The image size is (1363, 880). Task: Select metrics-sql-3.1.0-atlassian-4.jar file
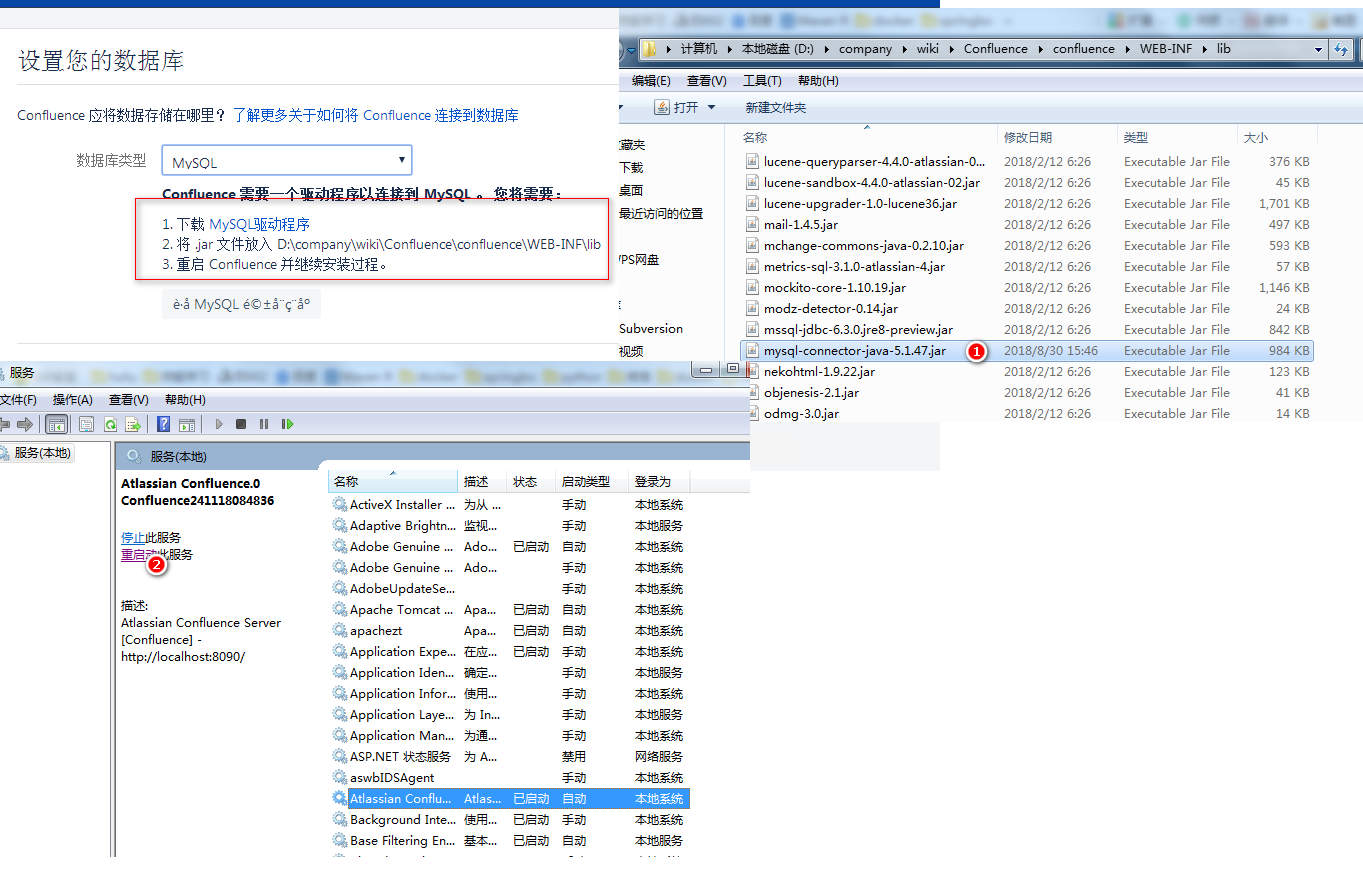(1027, 267)
